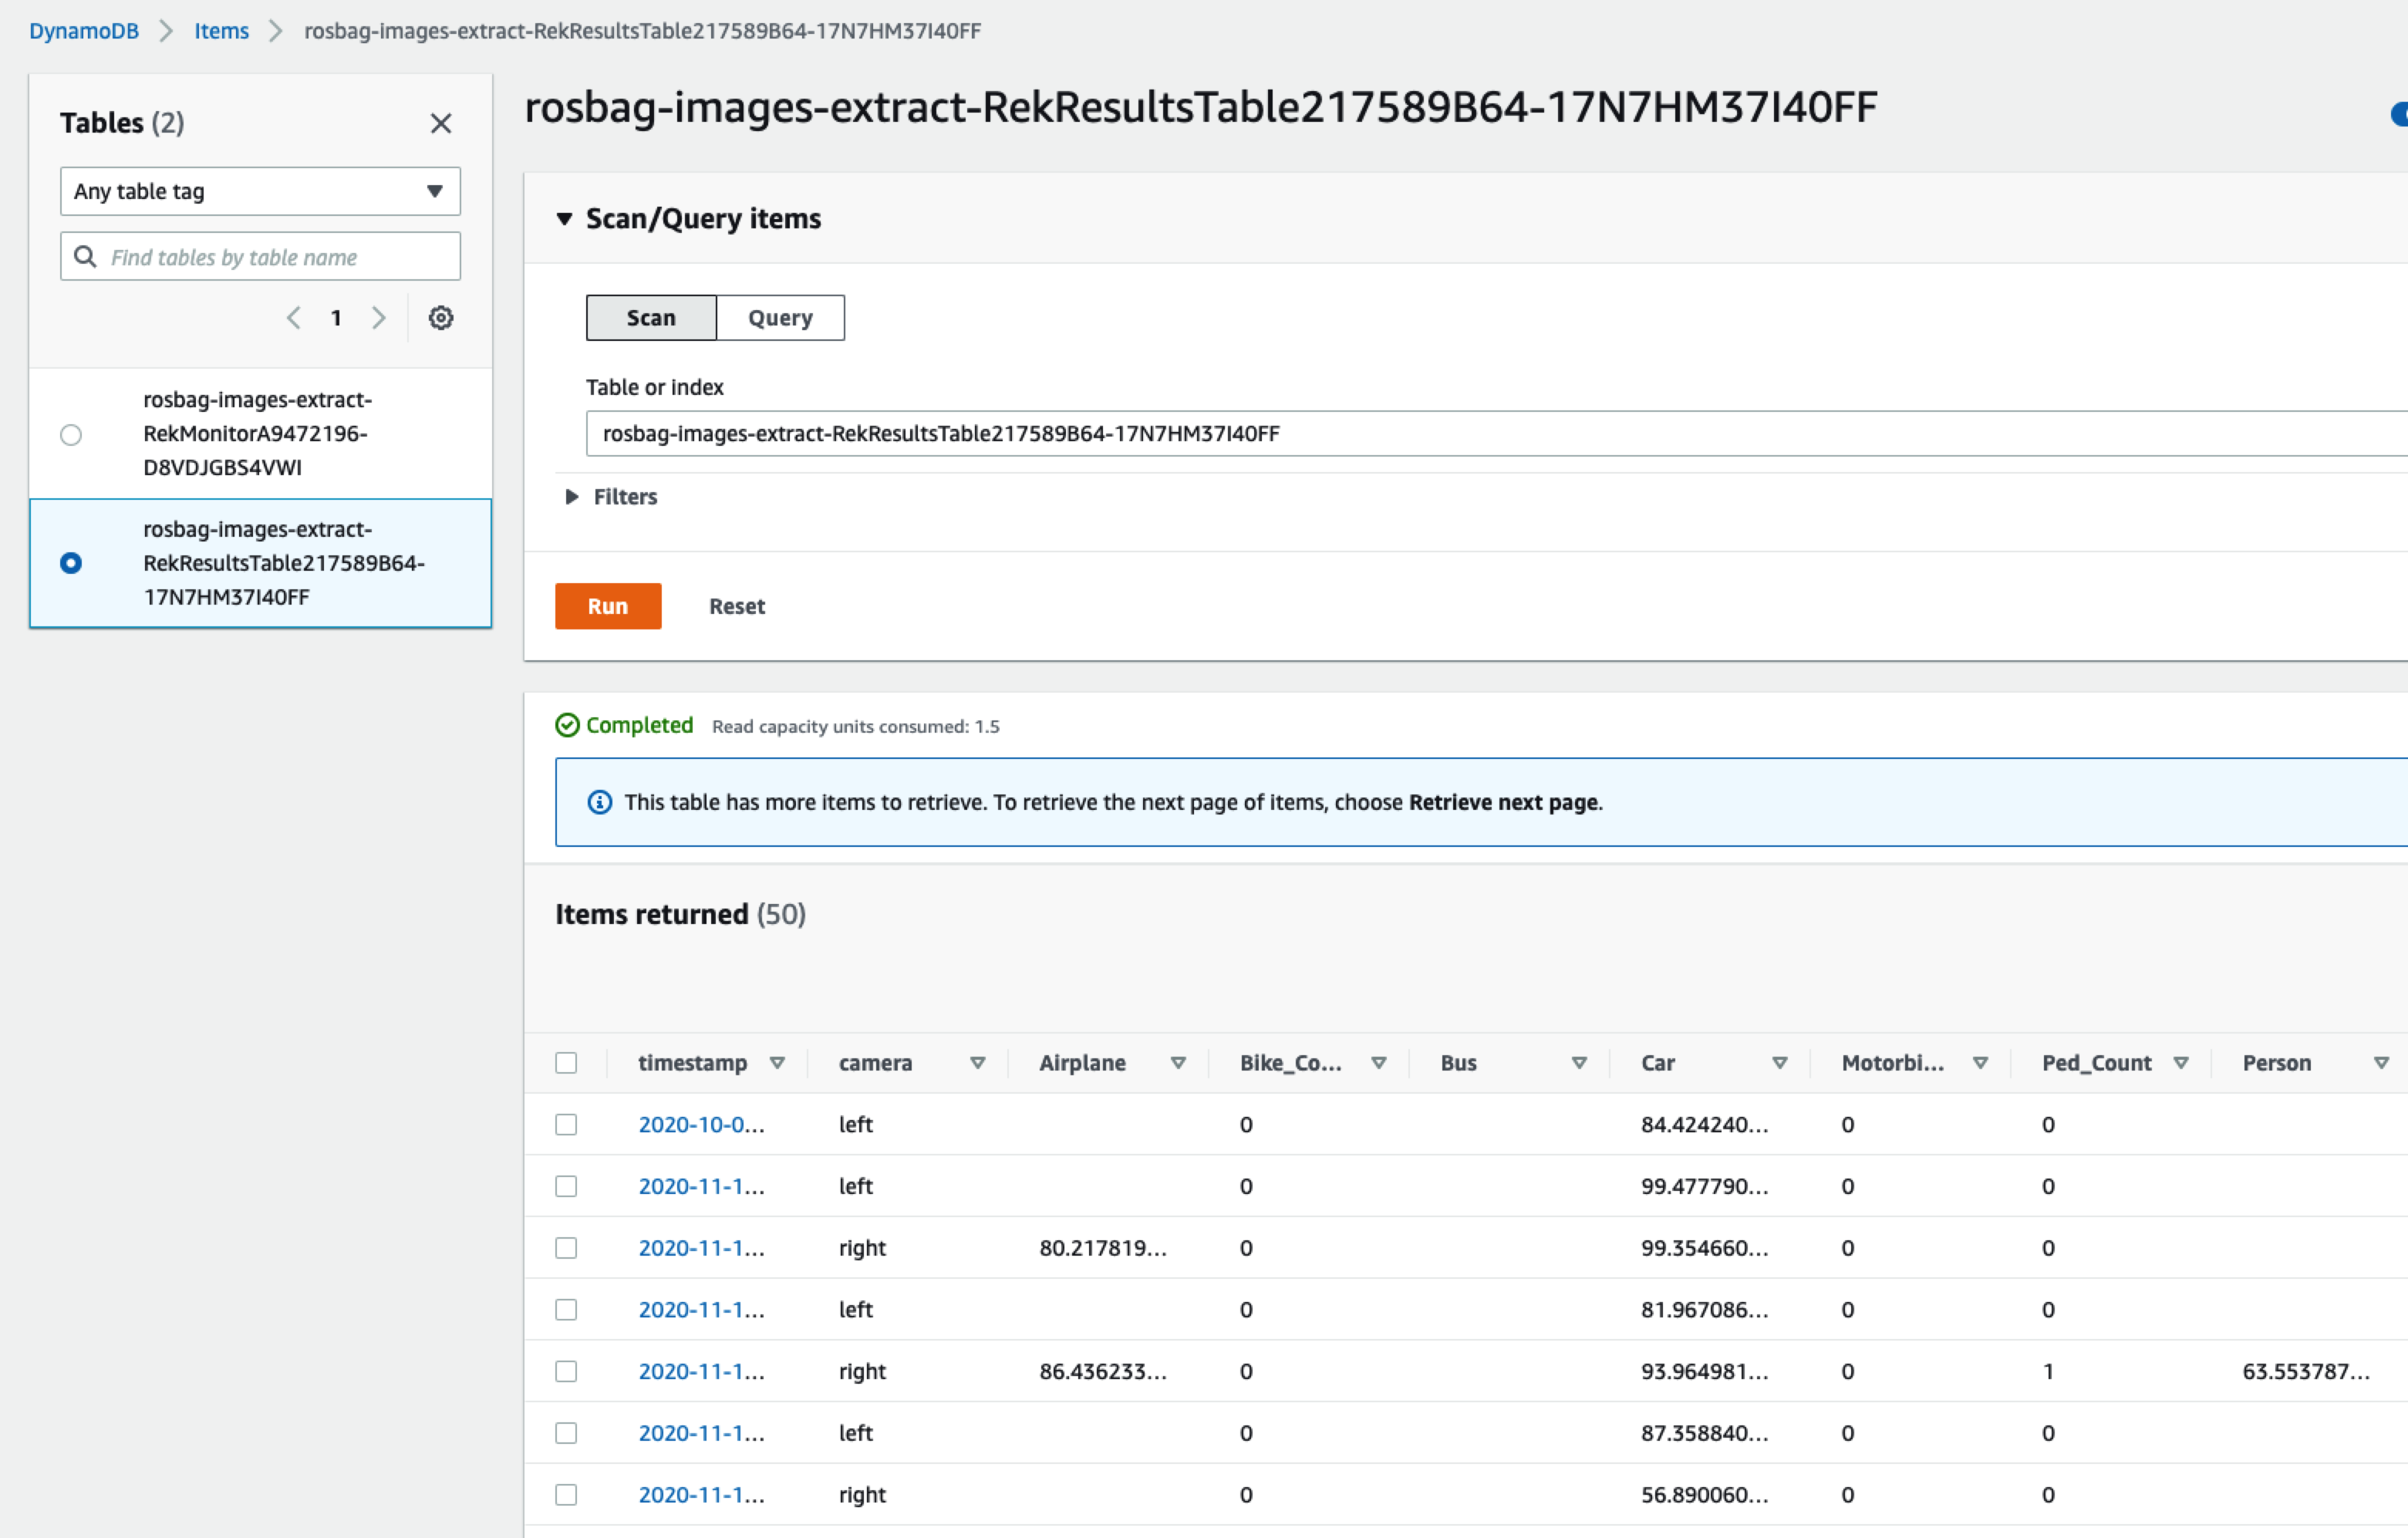Select rosbag-images-extract-RekMonitorA9472196 table name
This screenshot has height=1538, width=2408.
tap(257, 434)
